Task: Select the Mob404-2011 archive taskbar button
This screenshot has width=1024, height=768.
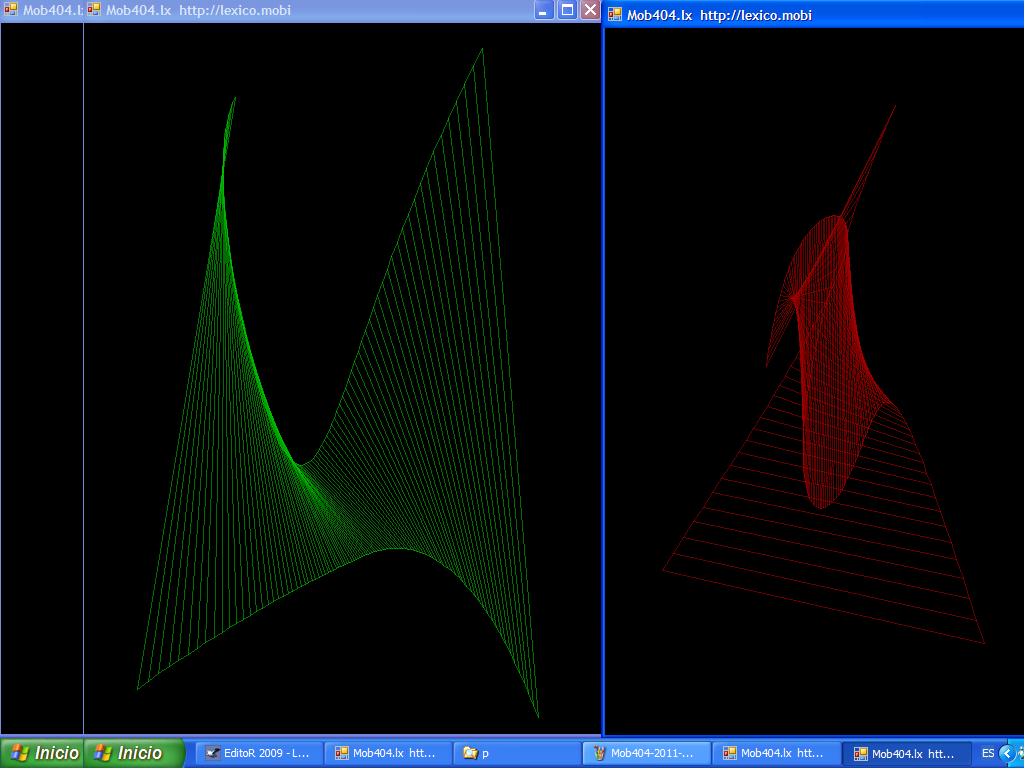Action: [x=646, y=753]
